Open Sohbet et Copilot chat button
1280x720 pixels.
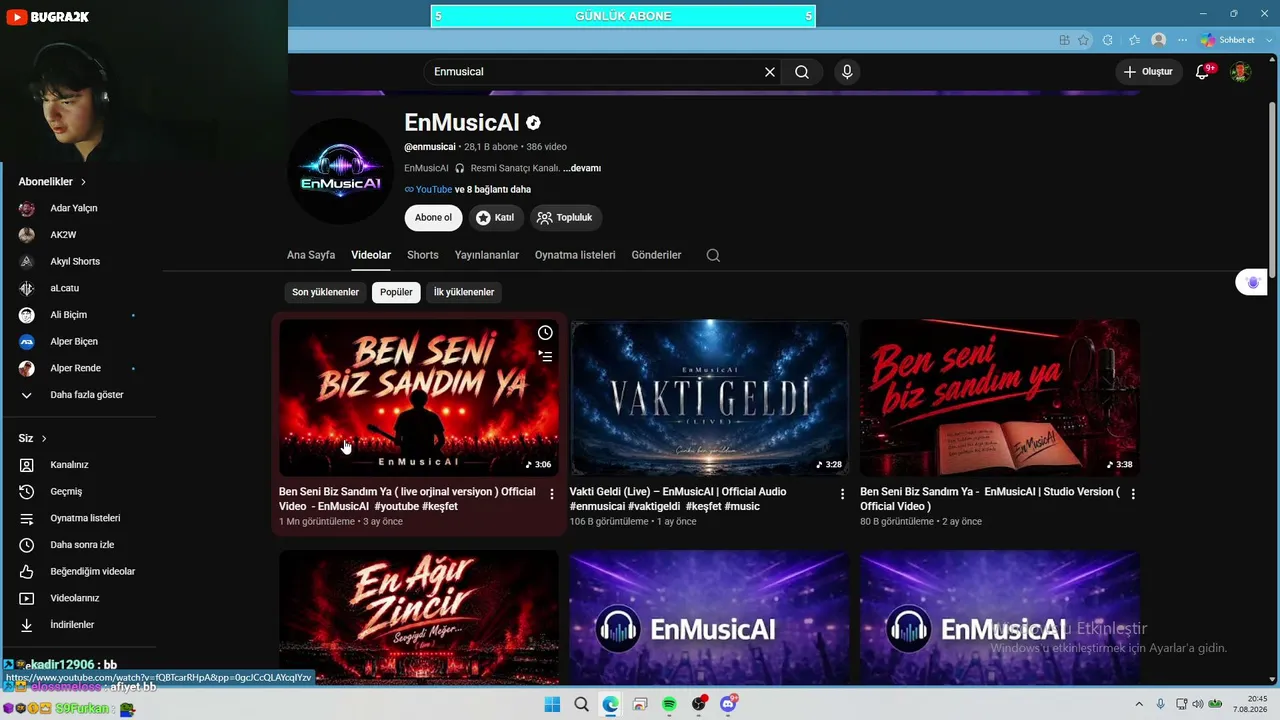pyautogui.click(x=1228, y=40)
